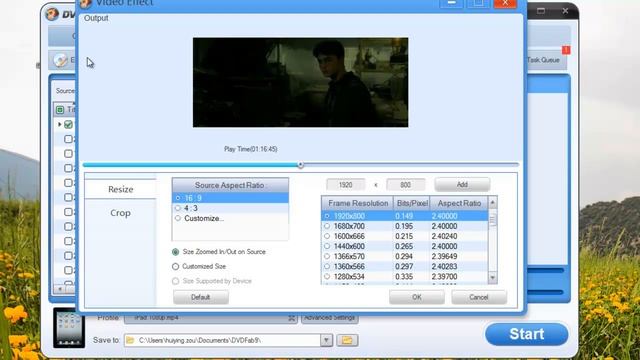This screenshot has width=640, height=360.
Task: Open the Resize tab
Action: point(120,189)
